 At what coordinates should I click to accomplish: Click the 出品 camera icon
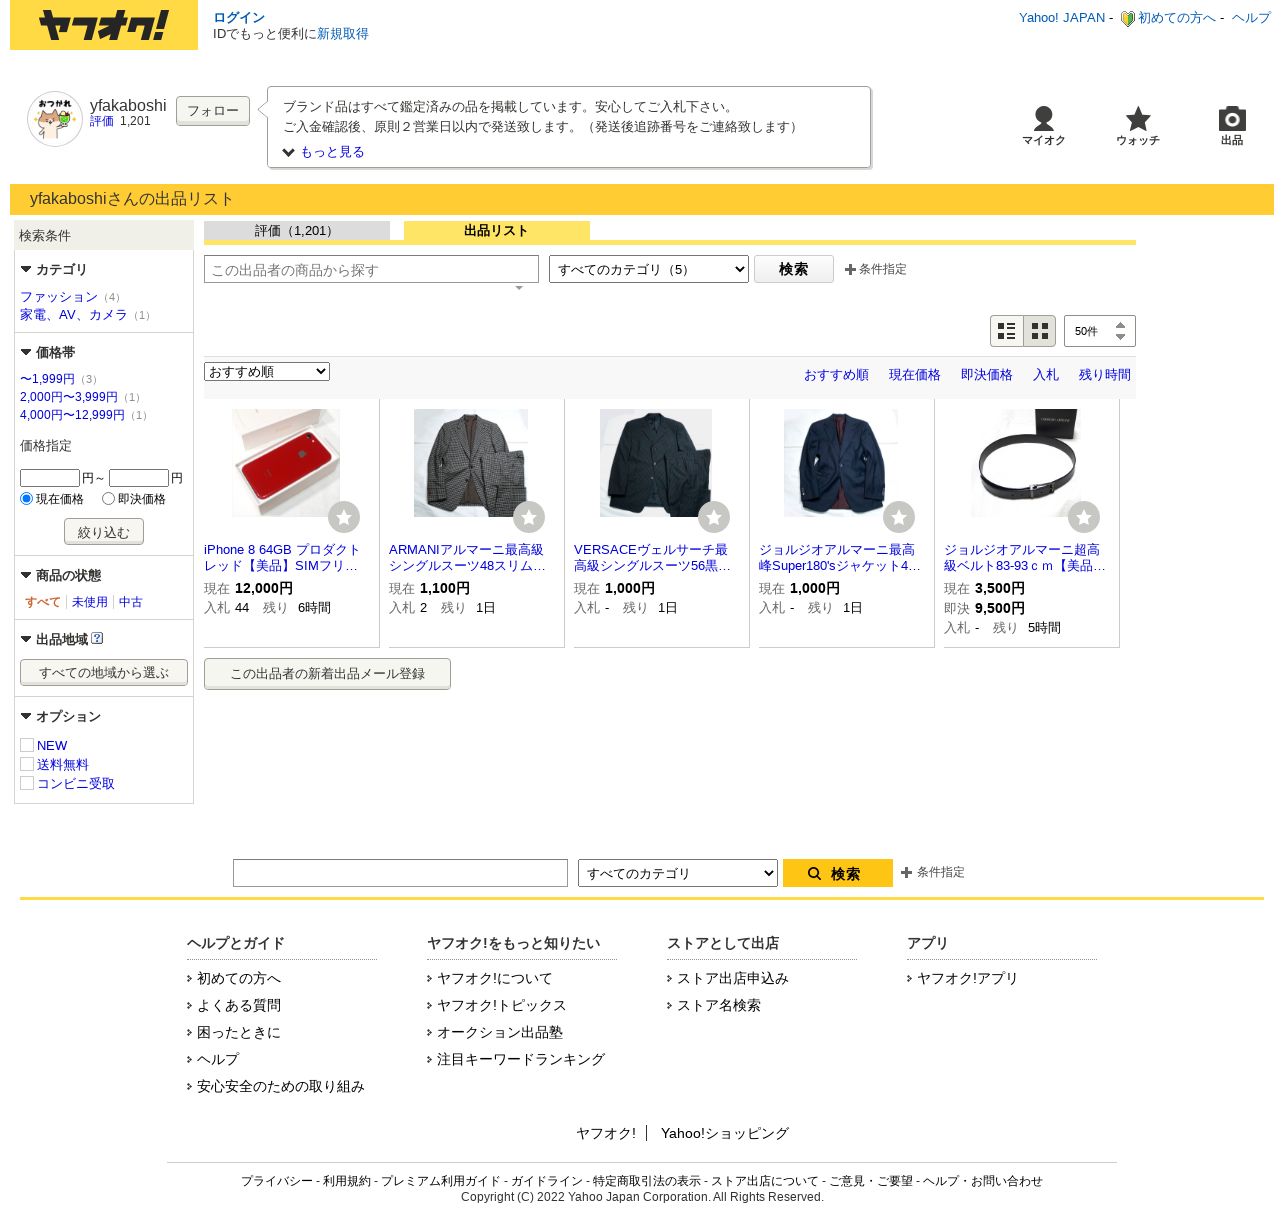coord(1232,118)
